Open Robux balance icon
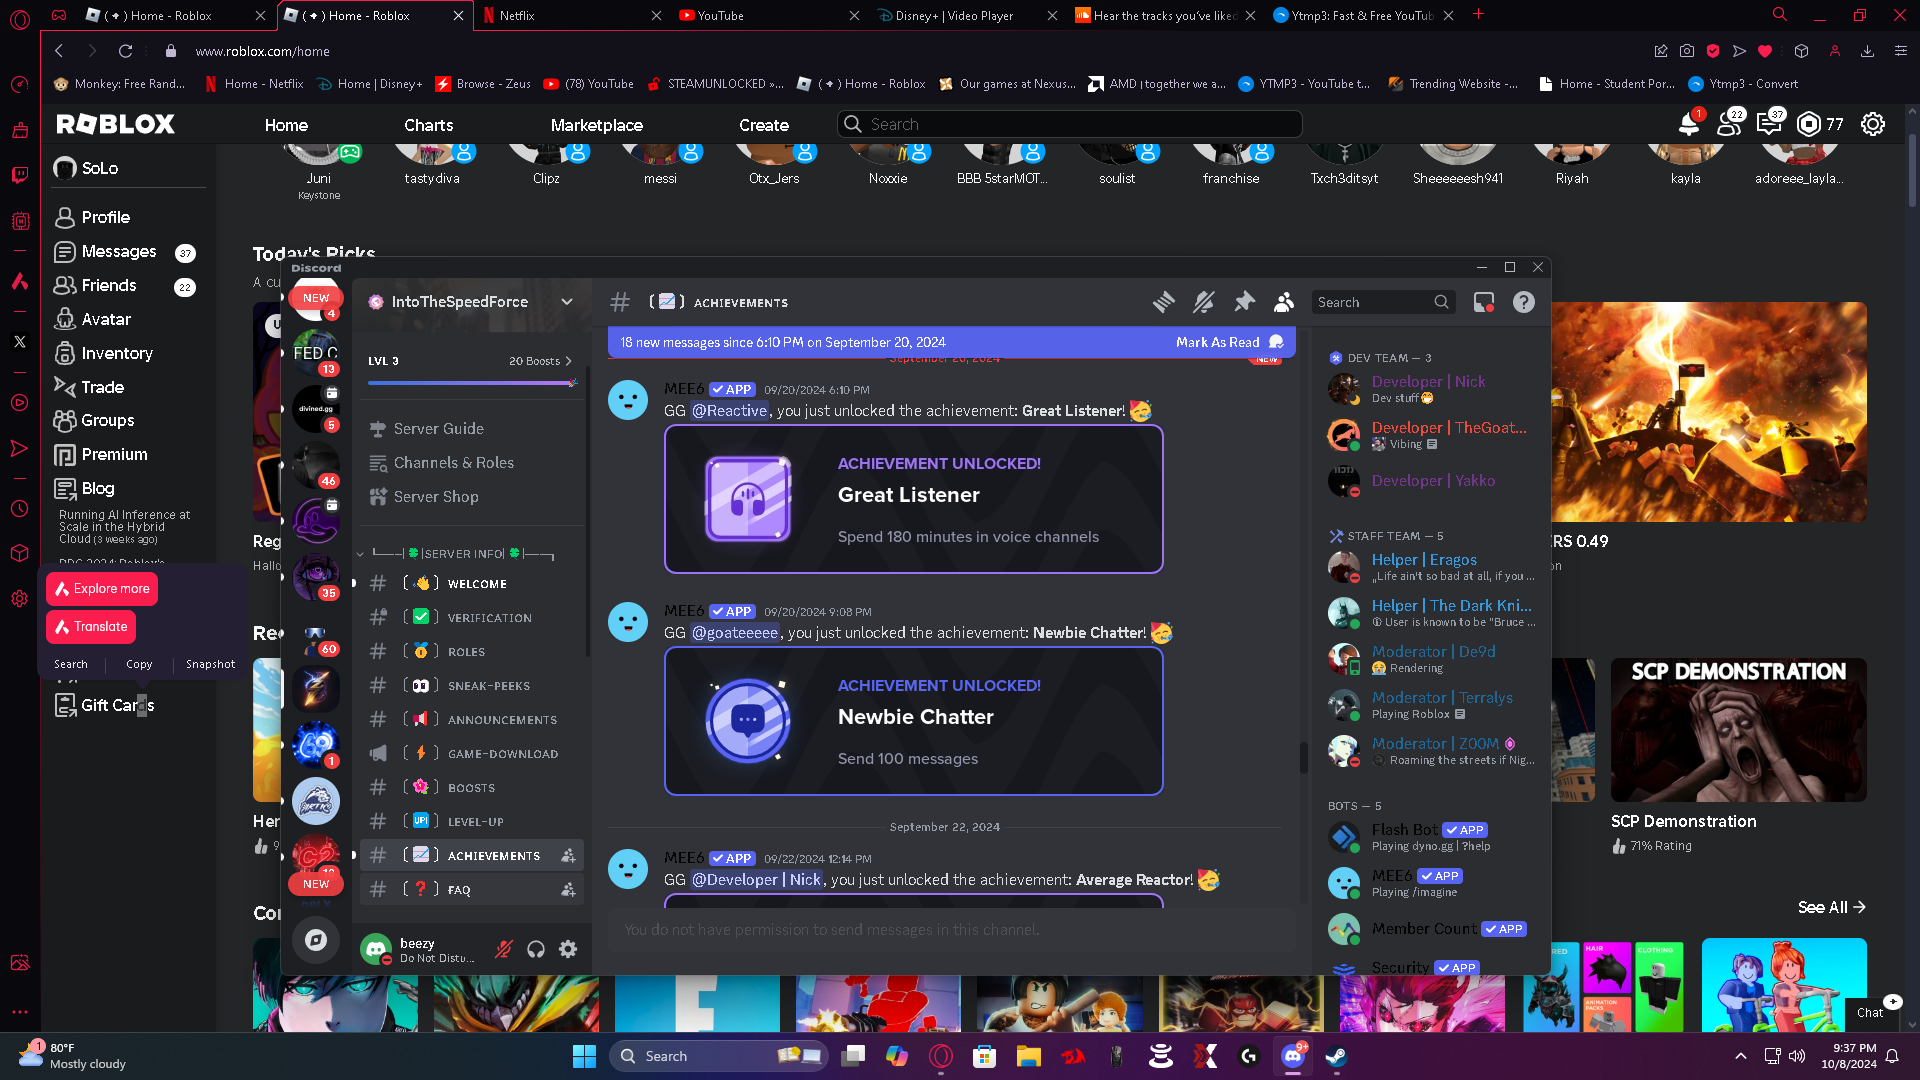This screenshot has width=1920, height=1080. point(1809,124)
